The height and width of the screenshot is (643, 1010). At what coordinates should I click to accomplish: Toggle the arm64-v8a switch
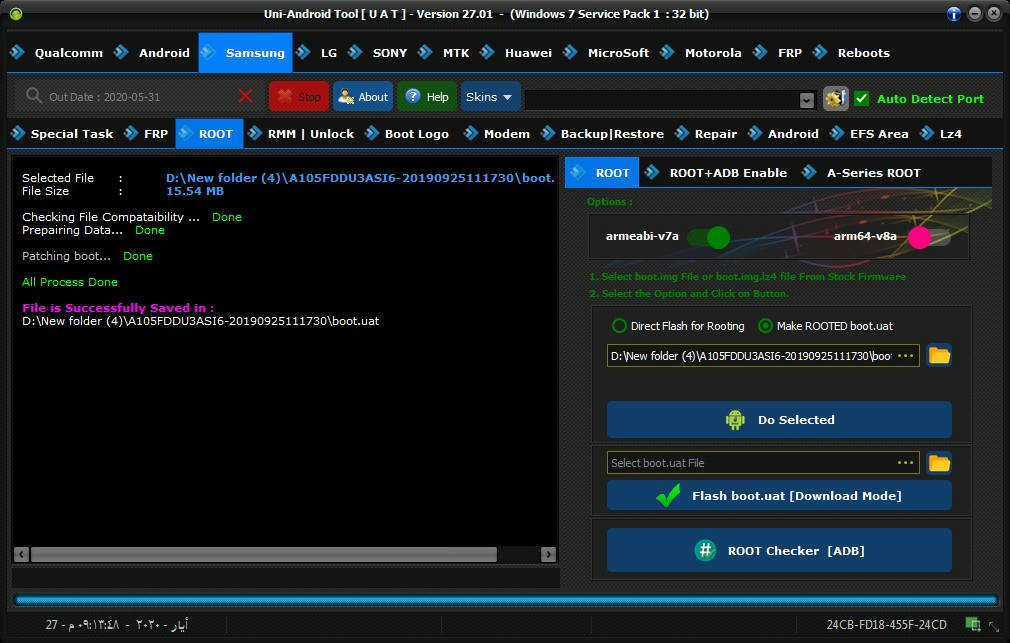929,237
